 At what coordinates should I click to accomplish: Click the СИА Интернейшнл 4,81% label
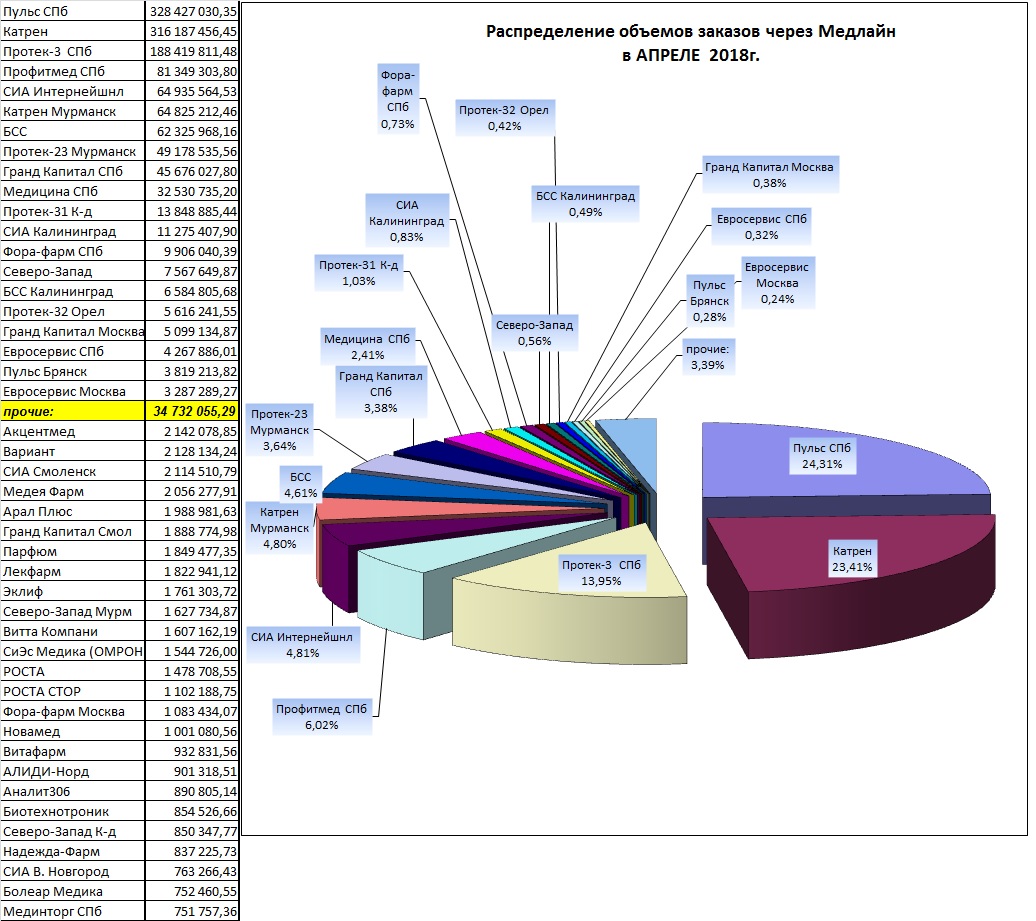click(303, 645)
